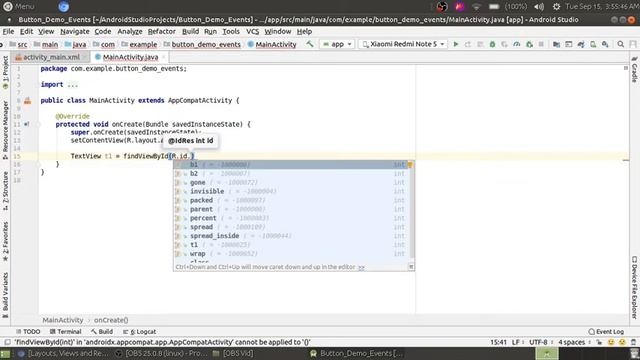Click the Wi-Fi network icon in top panel
640x360 pixels.
tap(476, 7)
